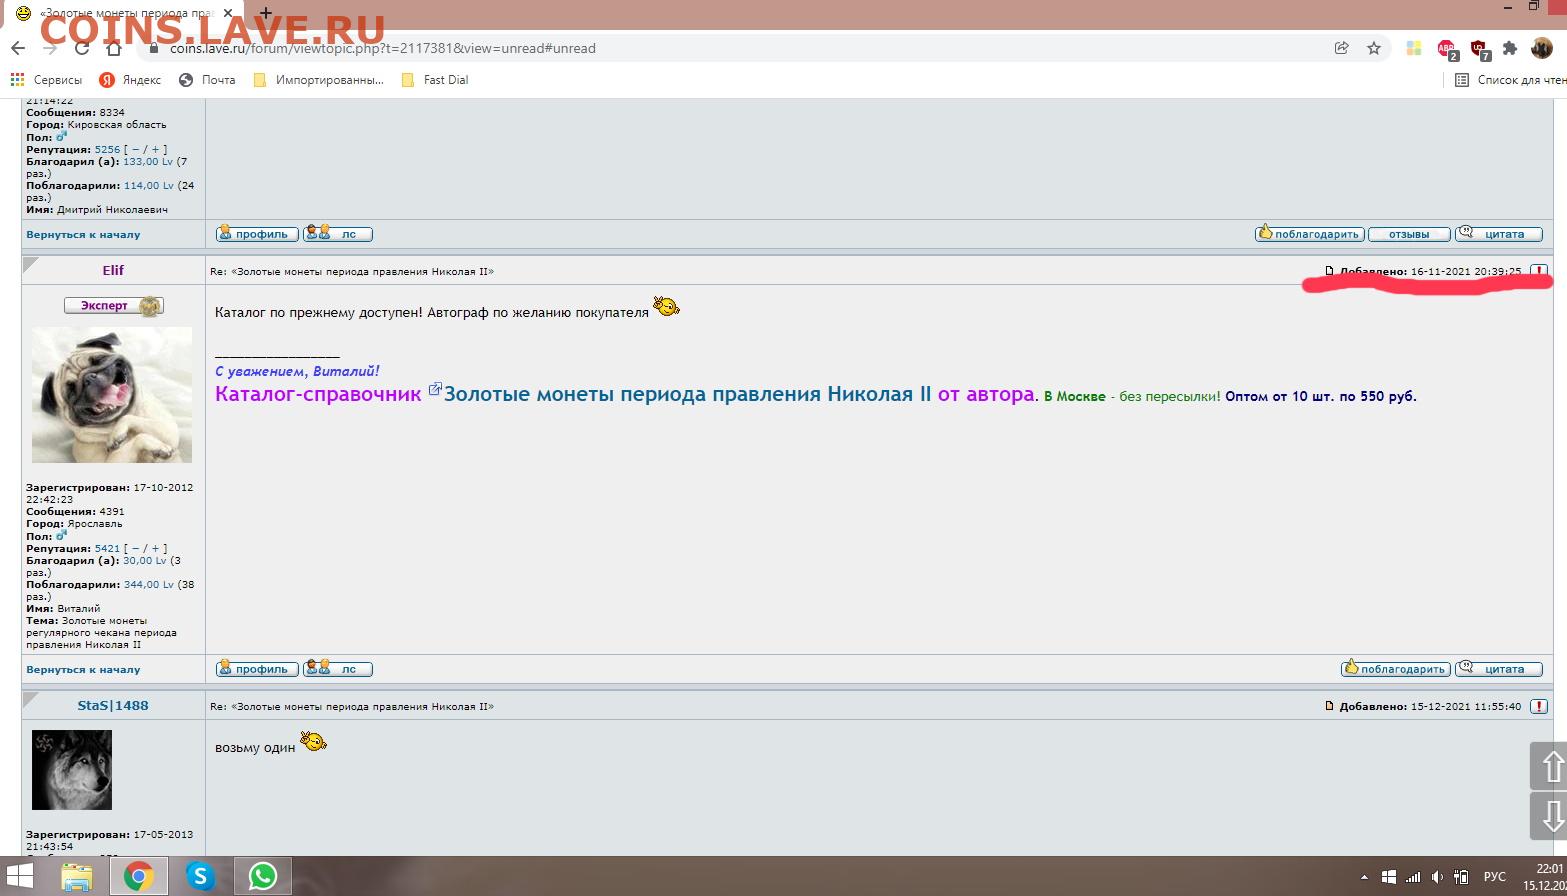View Elif's pug avatar image

click(x=112, y=395)
